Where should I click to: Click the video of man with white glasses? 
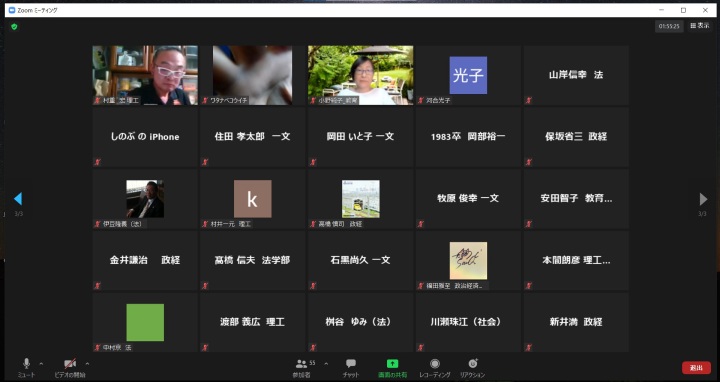(145, 75)
